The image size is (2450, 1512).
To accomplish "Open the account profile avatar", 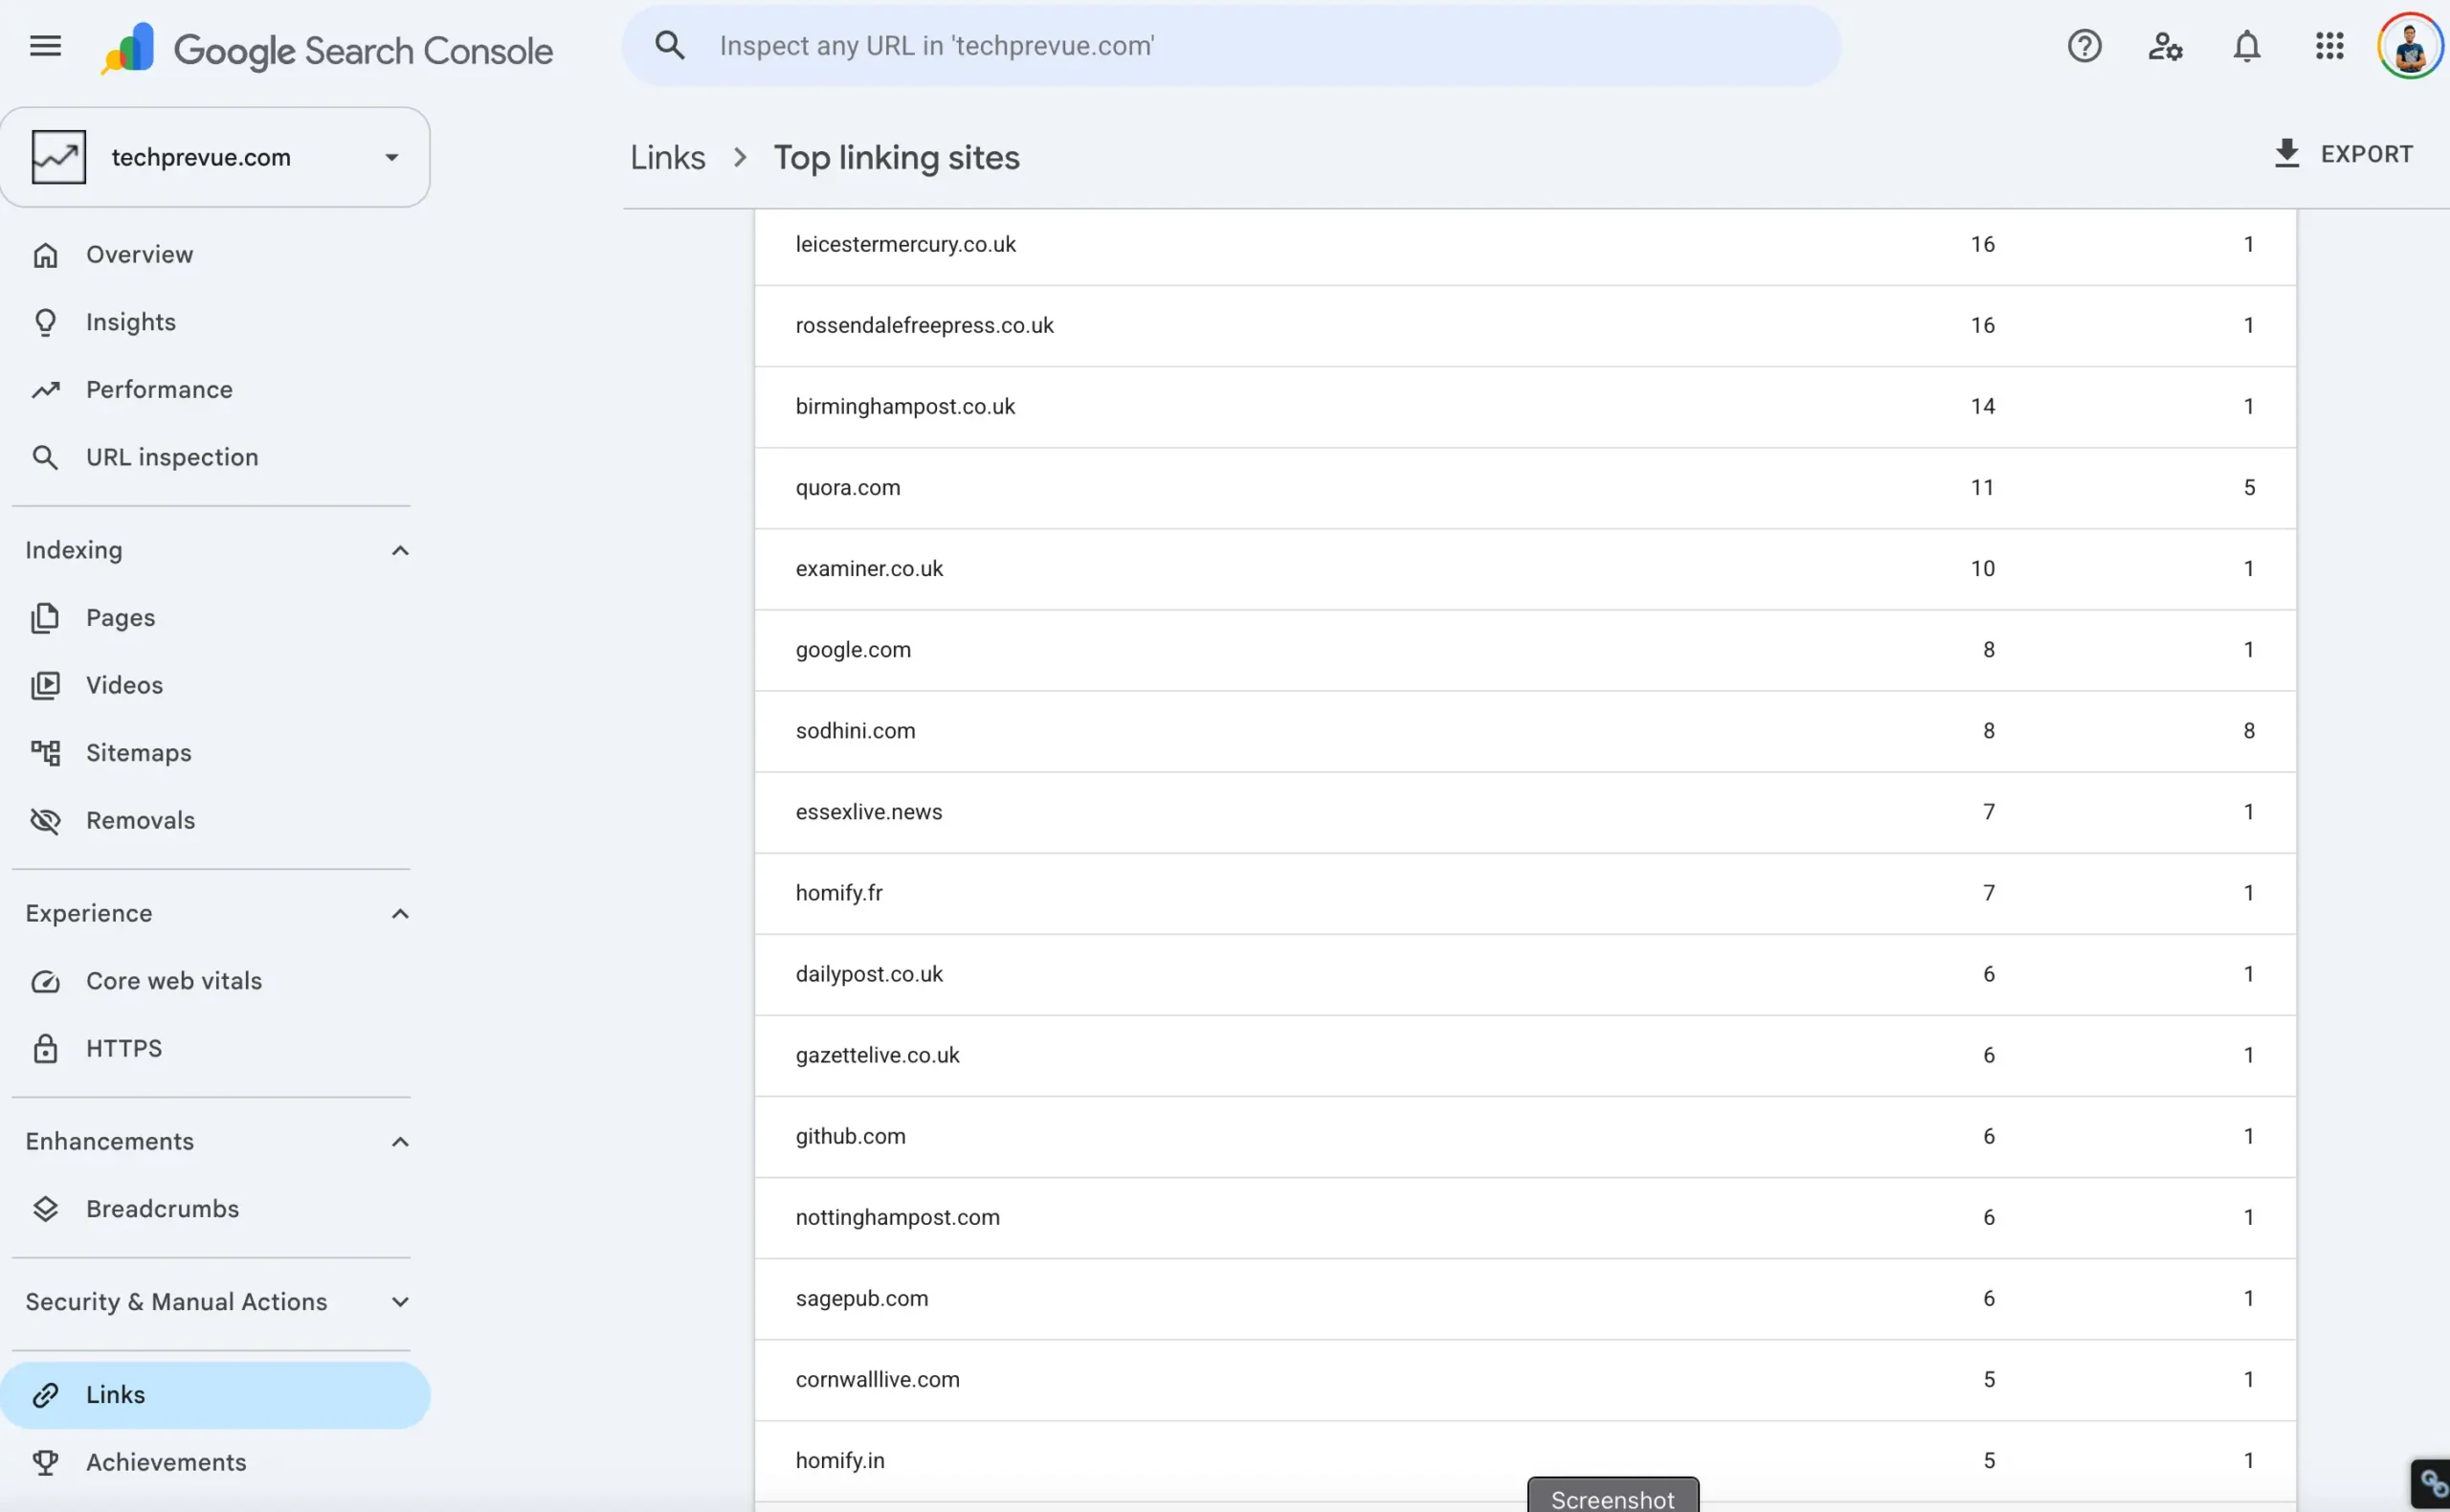I will tap(2410, 46).
